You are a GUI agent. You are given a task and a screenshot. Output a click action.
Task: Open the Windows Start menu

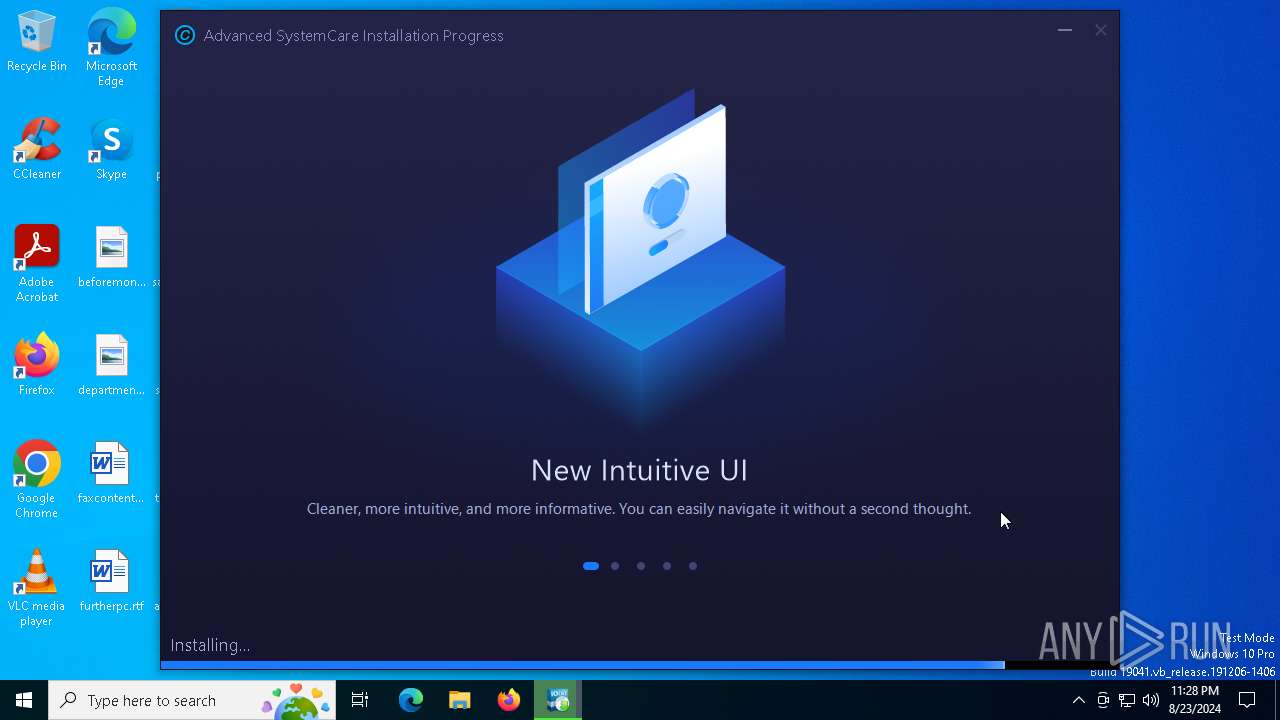24,700
